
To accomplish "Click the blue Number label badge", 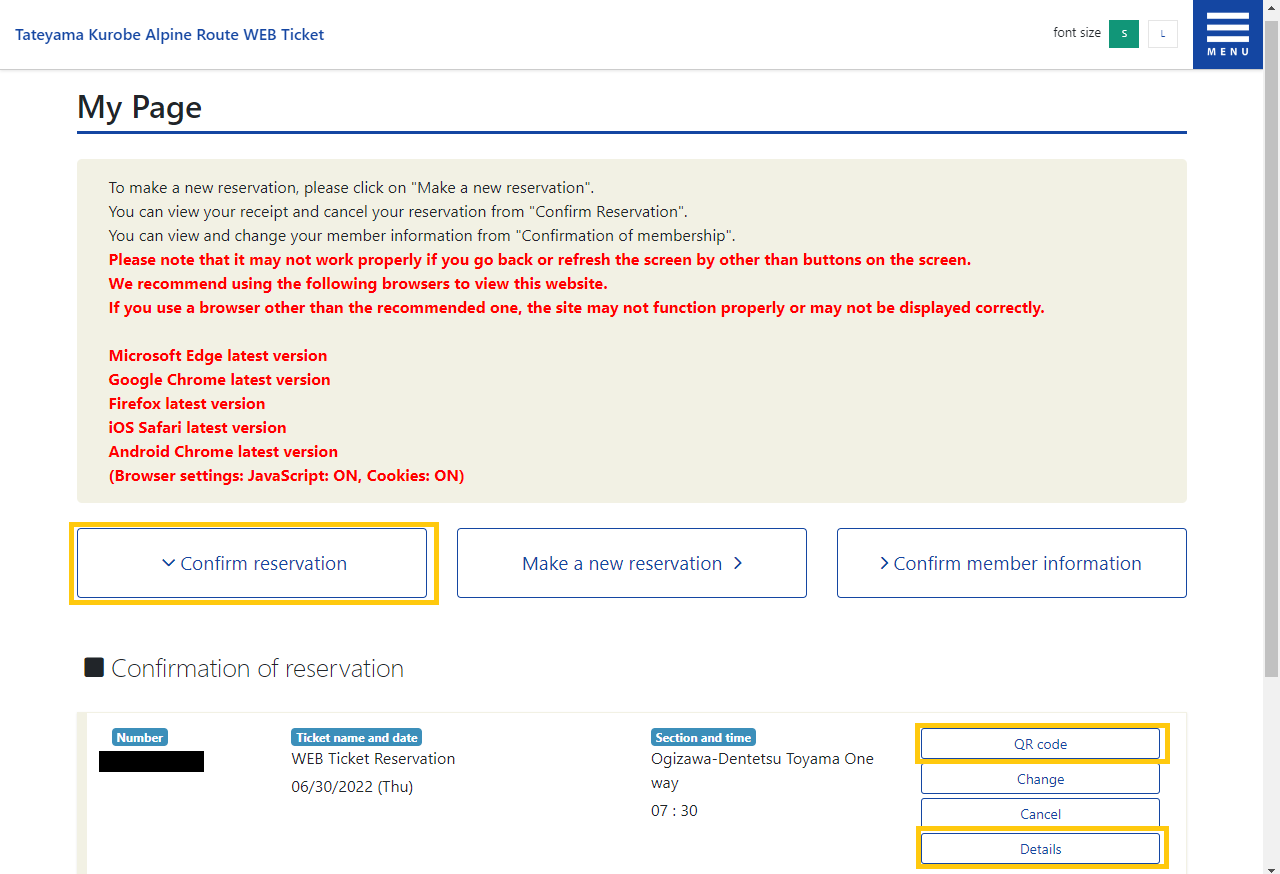I will point(140,738).
